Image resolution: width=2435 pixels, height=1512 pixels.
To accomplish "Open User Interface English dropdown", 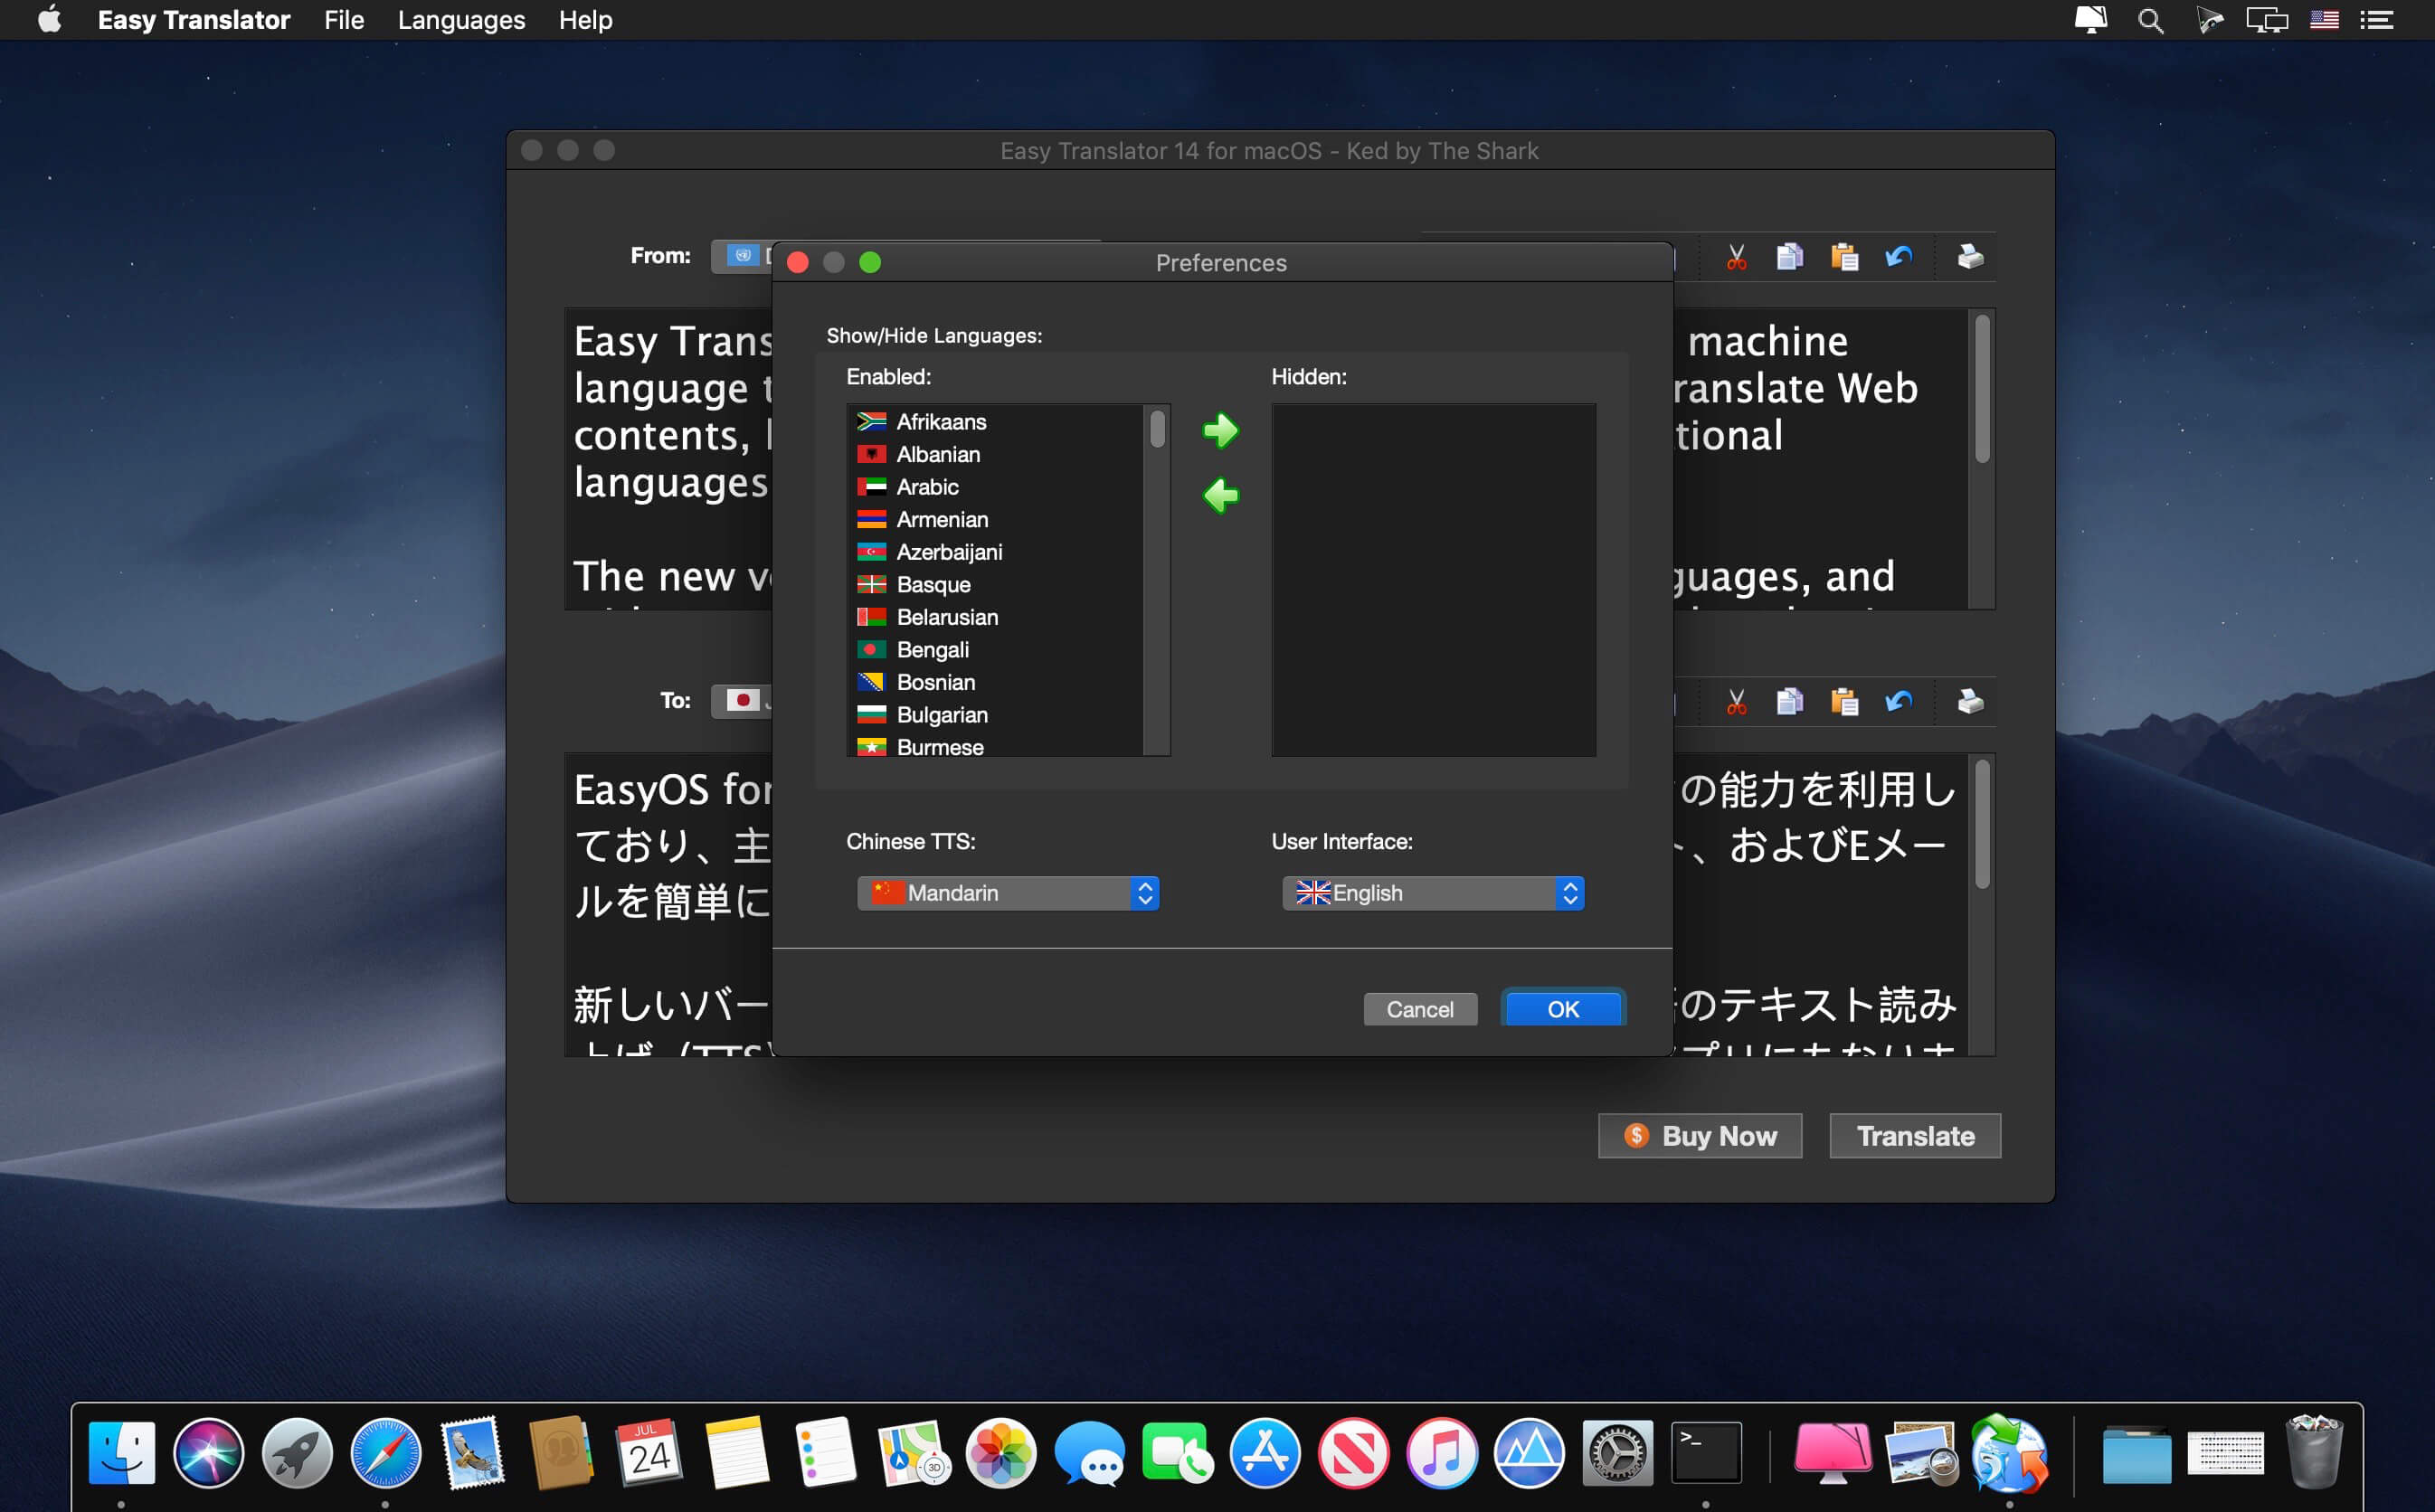I will click(1433, 893).
